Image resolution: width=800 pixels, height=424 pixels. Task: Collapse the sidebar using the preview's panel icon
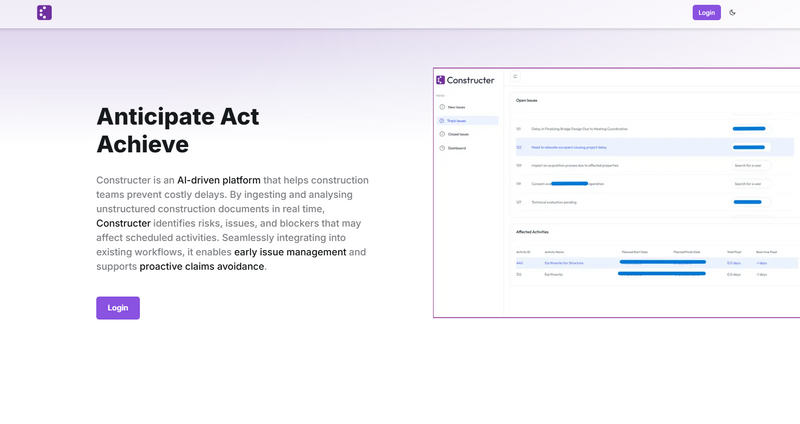coord(516,76)
